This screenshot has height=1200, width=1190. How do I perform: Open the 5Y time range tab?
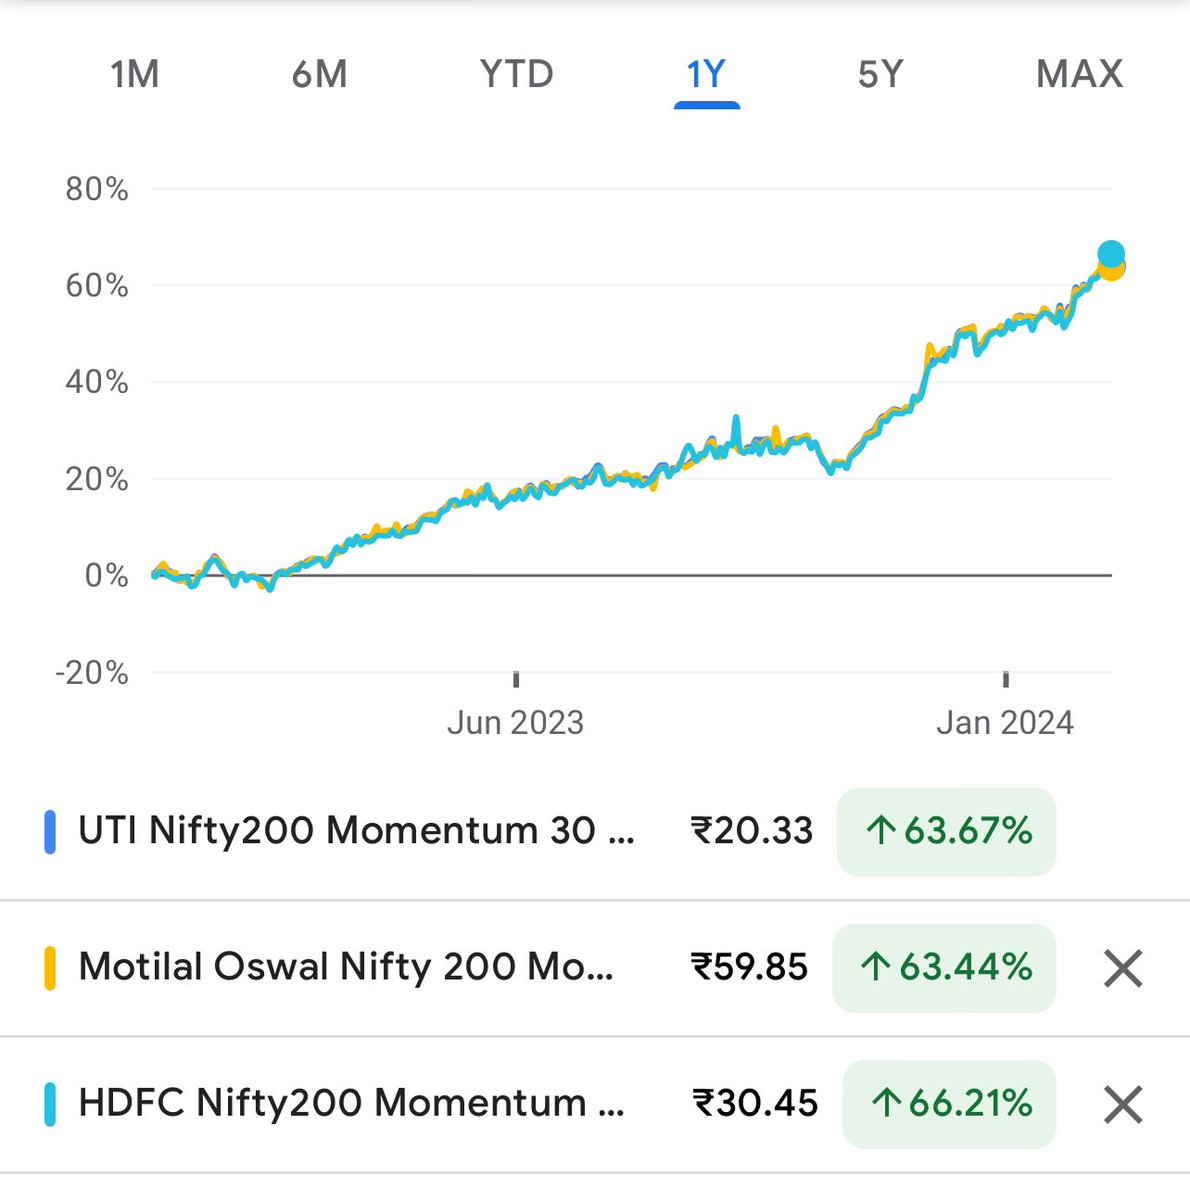880,74
